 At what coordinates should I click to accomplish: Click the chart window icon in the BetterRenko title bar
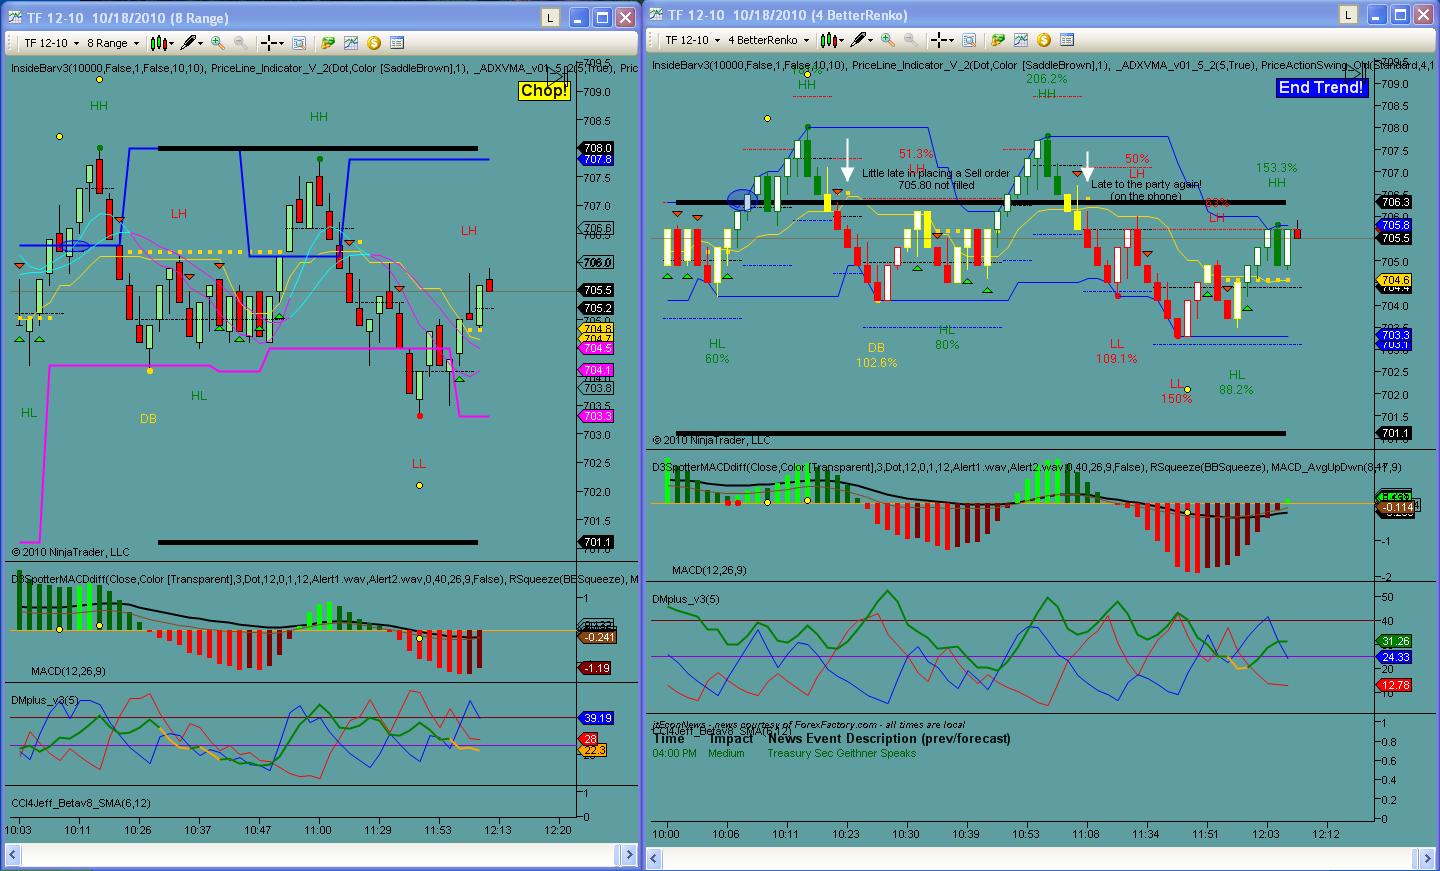(657, 14)
